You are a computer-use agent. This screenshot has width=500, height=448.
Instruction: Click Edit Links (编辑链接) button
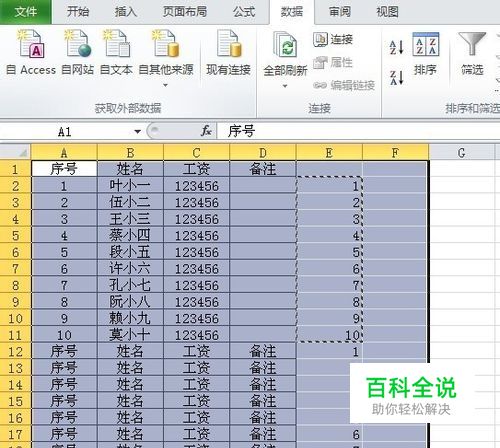coord(344,85)
